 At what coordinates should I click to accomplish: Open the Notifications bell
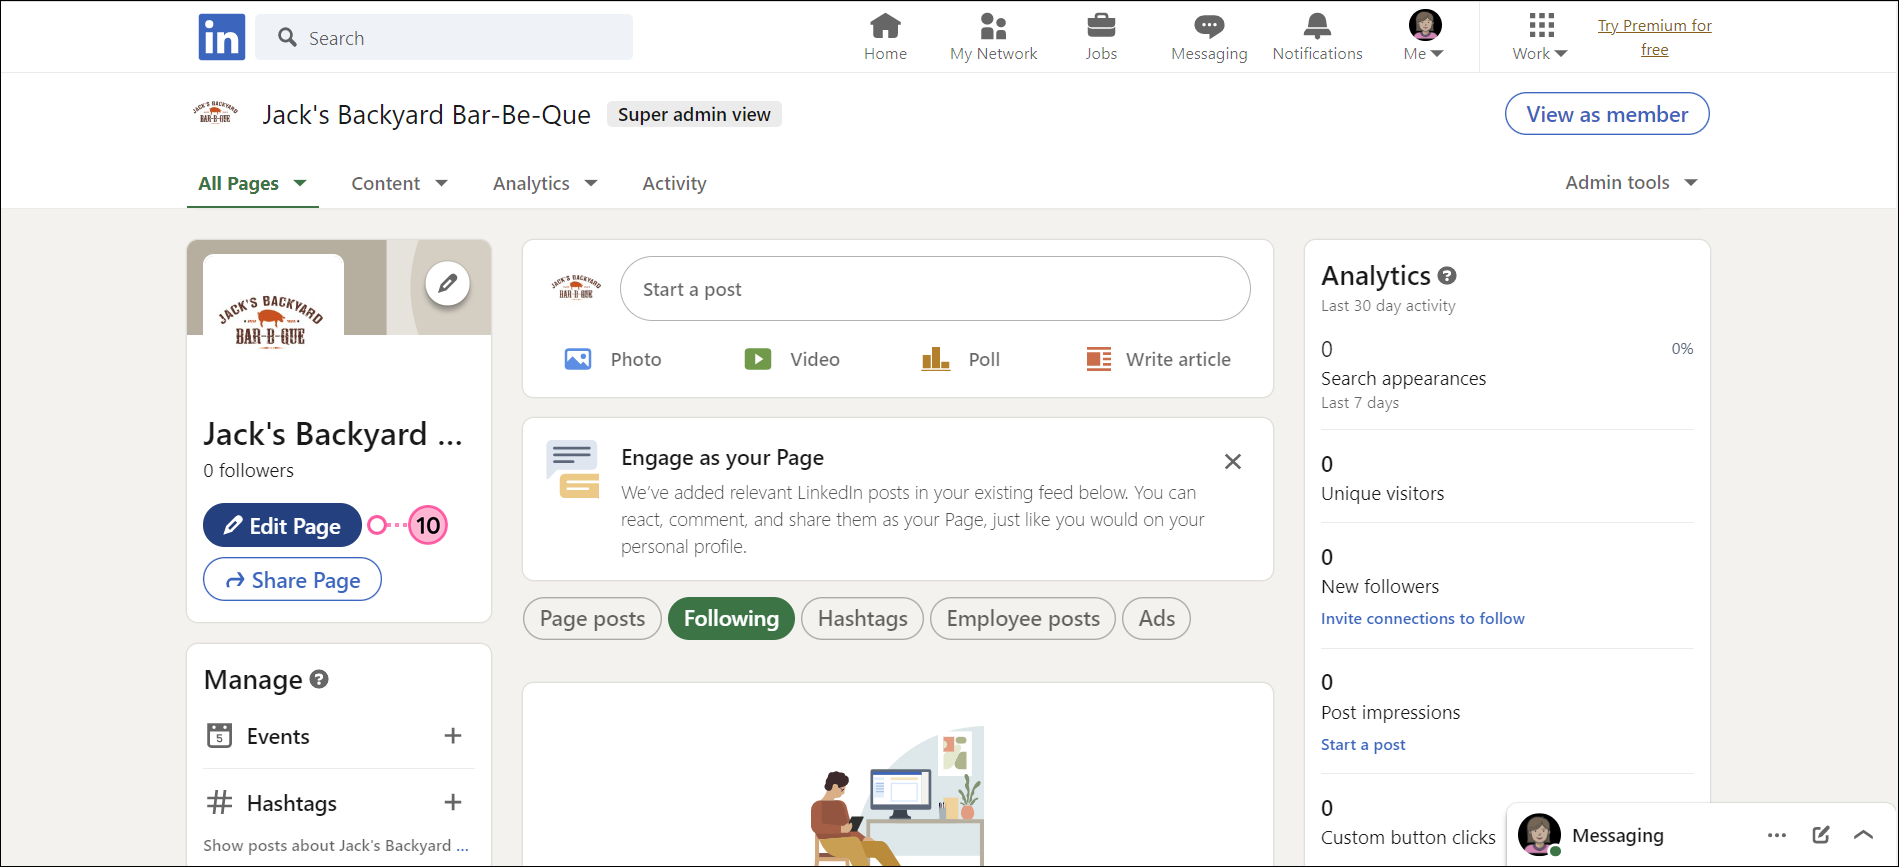(1317, 25)
